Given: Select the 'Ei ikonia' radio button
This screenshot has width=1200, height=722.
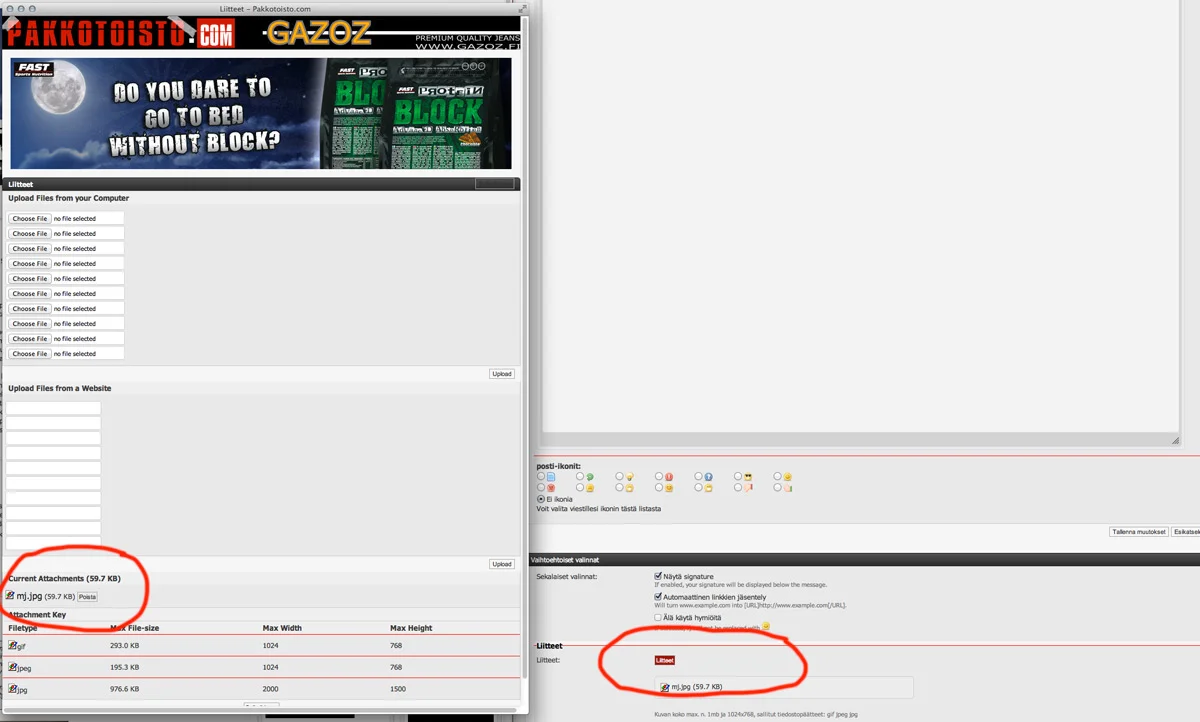Looking at the screenshot, I should [541, 498].
